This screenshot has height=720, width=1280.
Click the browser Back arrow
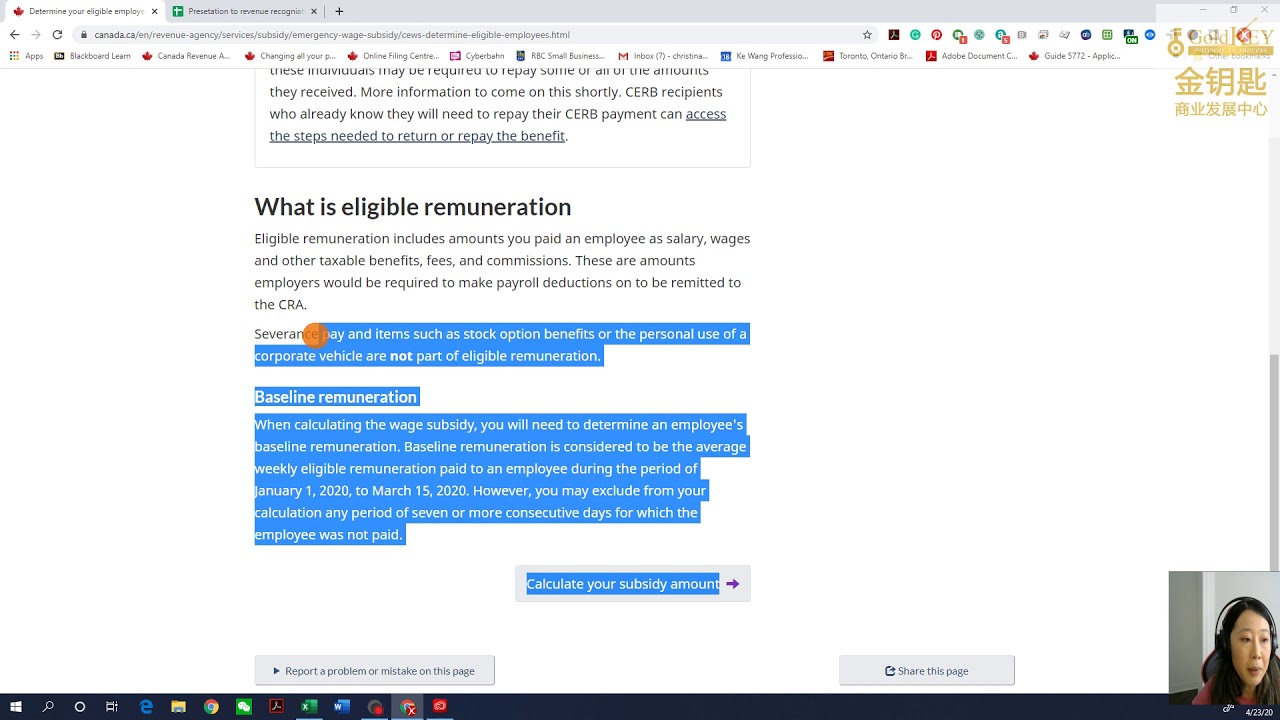click(14, 34)
